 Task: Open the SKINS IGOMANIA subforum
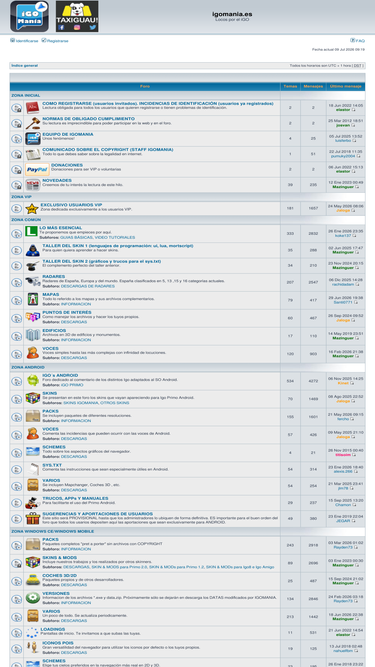click(81, 402)
